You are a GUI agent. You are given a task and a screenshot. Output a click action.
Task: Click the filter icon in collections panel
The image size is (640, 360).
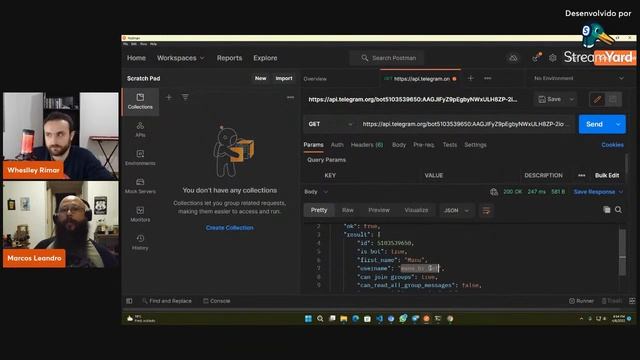(x=185, y=97)
